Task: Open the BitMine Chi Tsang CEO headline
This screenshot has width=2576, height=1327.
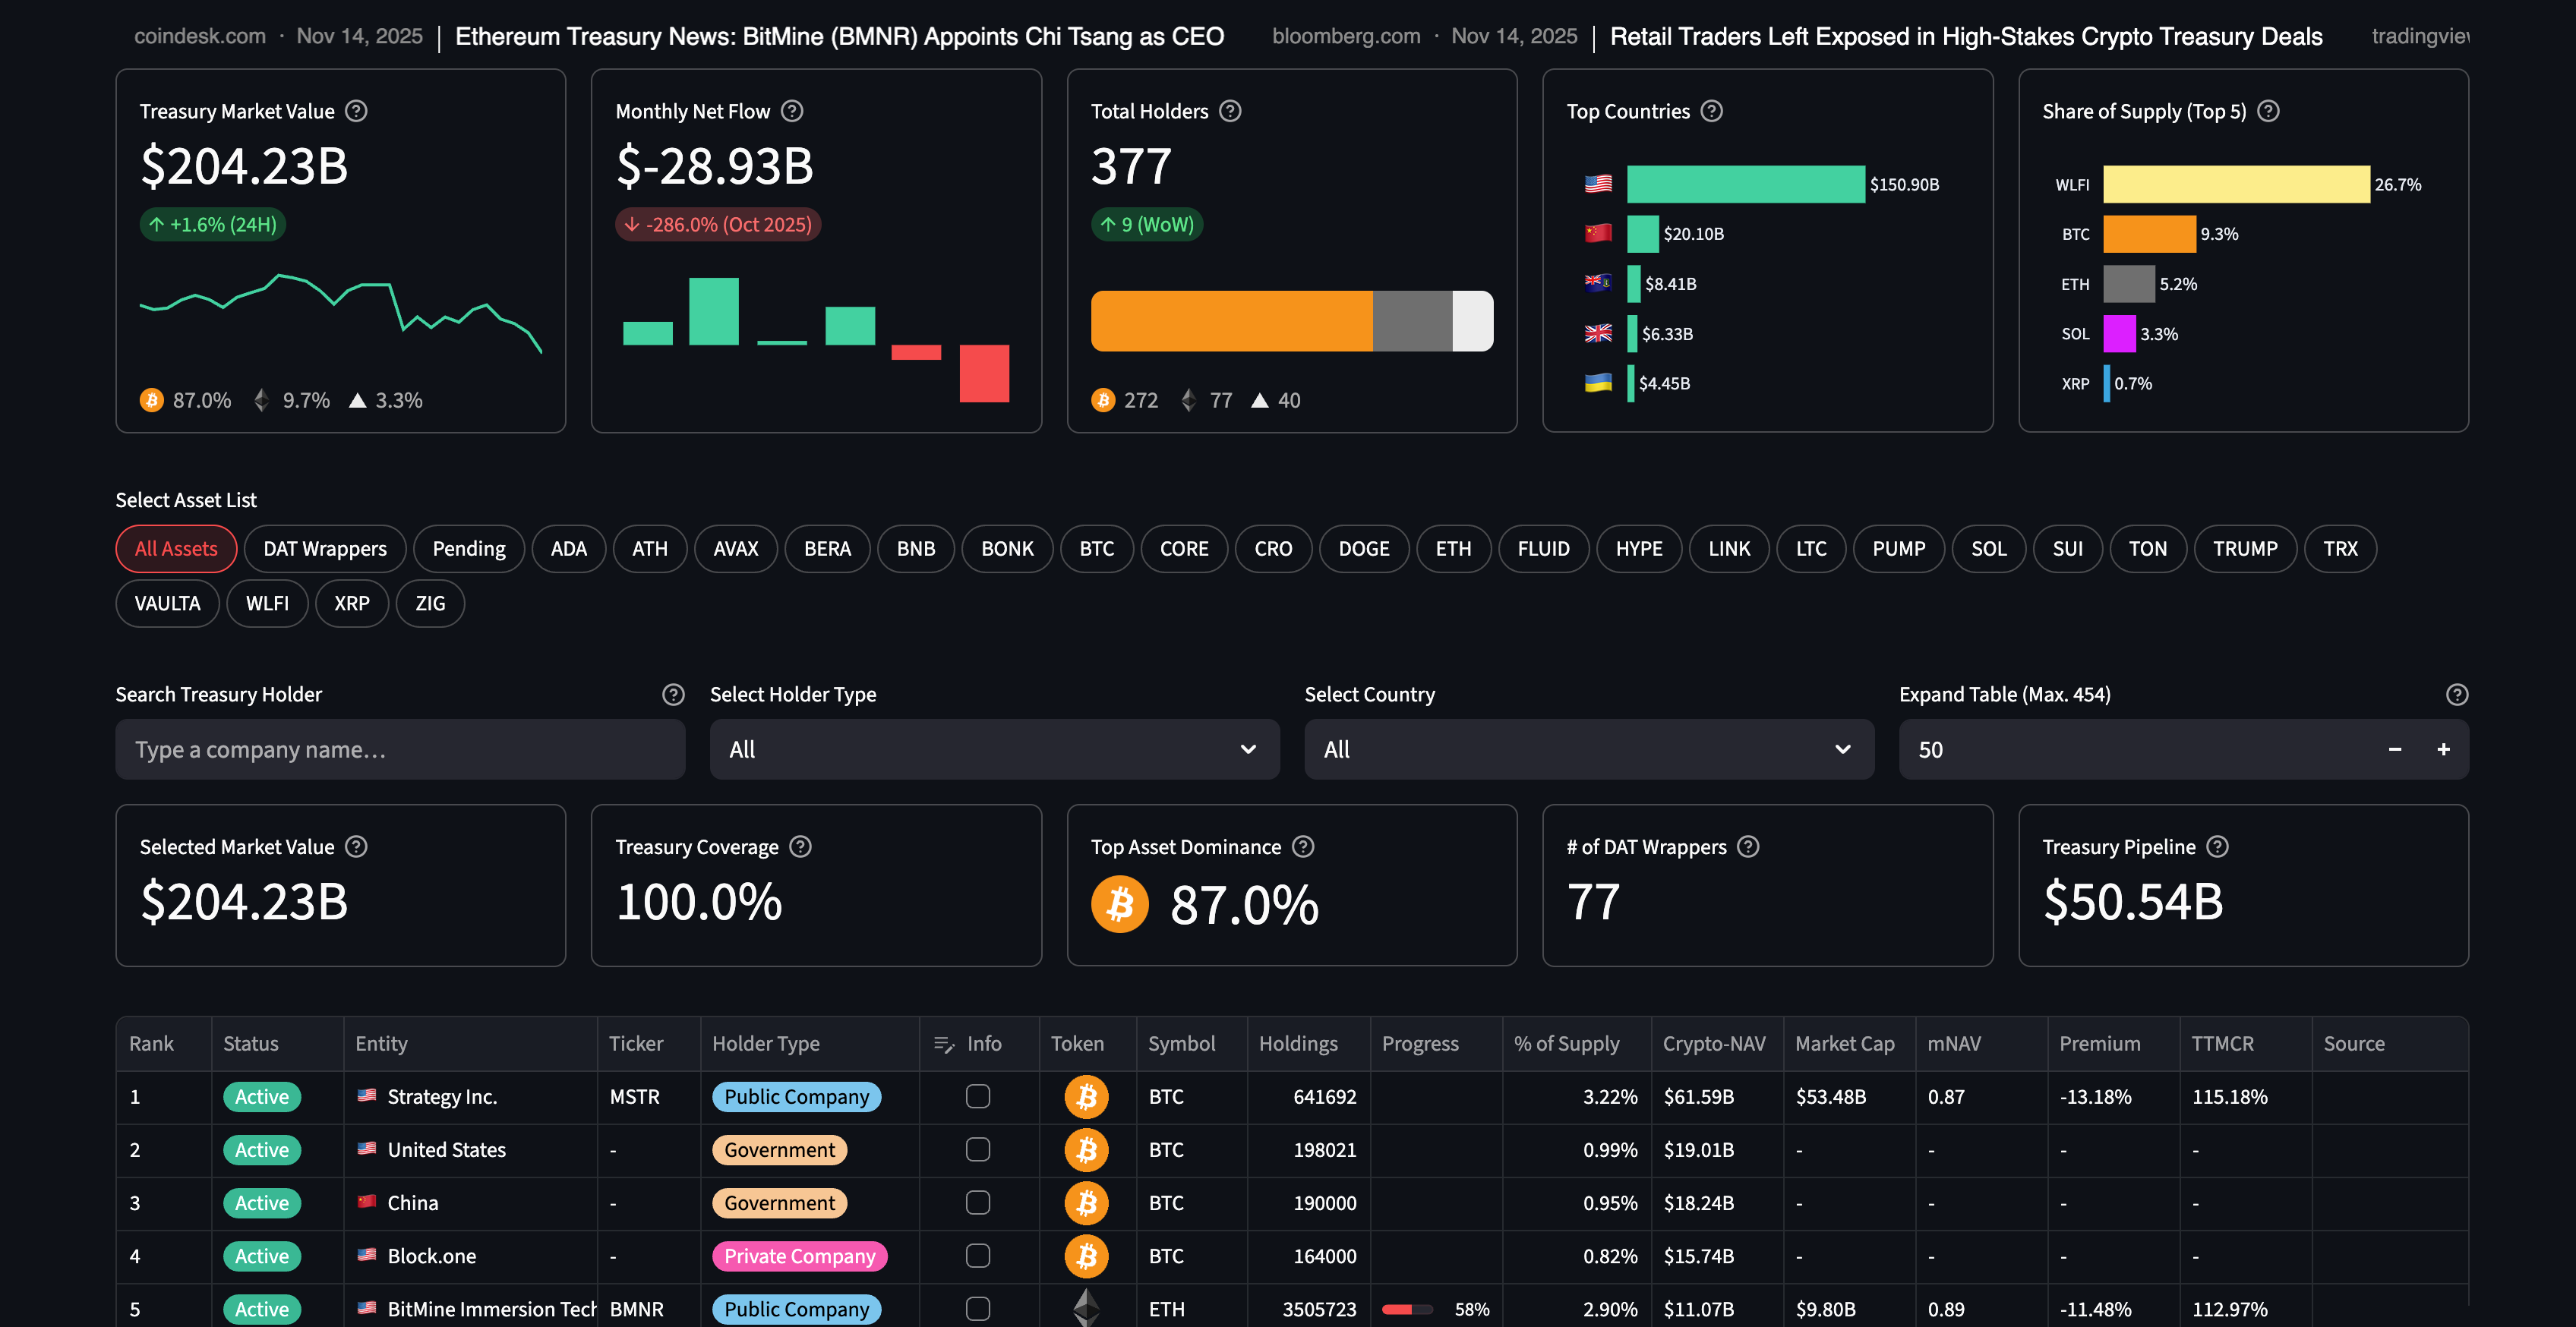Action: pyautogui.click(x=839, y=37)
